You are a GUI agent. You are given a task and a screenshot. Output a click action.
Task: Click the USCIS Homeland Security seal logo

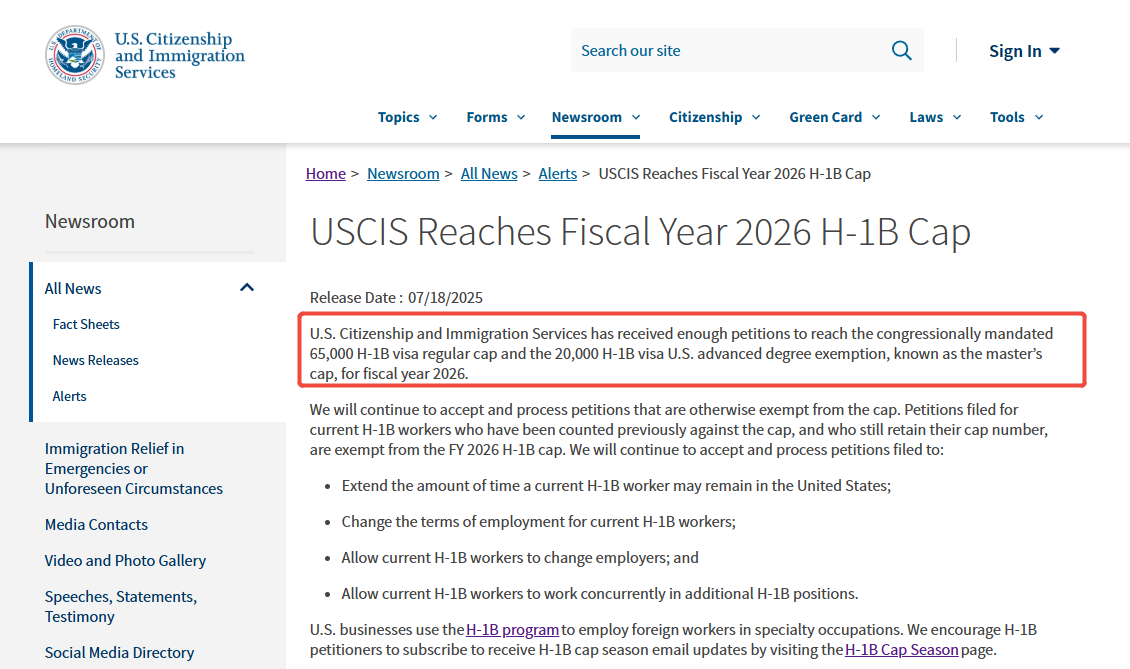coord(75,55)
